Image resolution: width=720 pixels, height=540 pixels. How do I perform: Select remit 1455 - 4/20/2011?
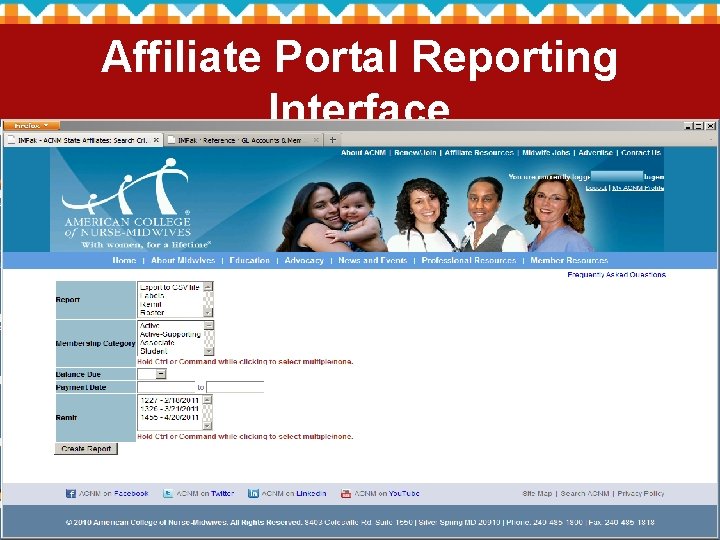(x=169, y=417)
